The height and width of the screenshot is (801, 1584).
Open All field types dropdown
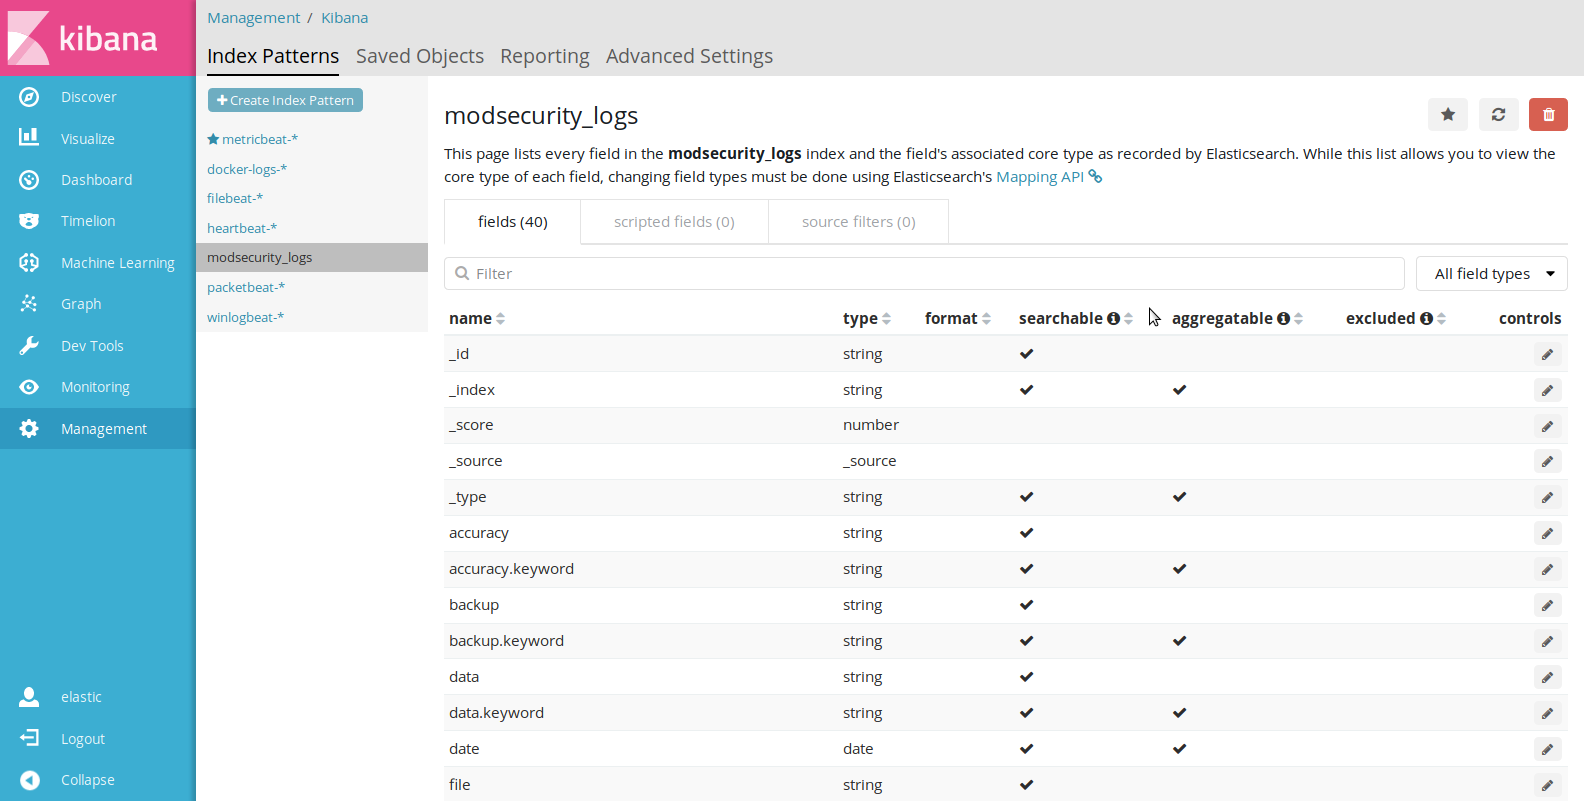pyautogui.click(x=1491, y=274)
